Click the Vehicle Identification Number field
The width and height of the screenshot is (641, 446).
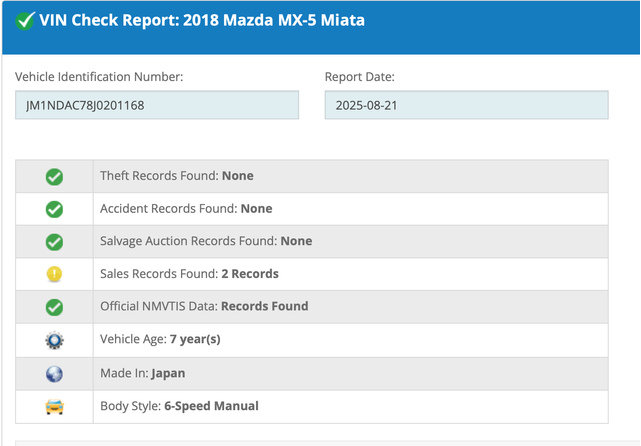click(157, 105)
